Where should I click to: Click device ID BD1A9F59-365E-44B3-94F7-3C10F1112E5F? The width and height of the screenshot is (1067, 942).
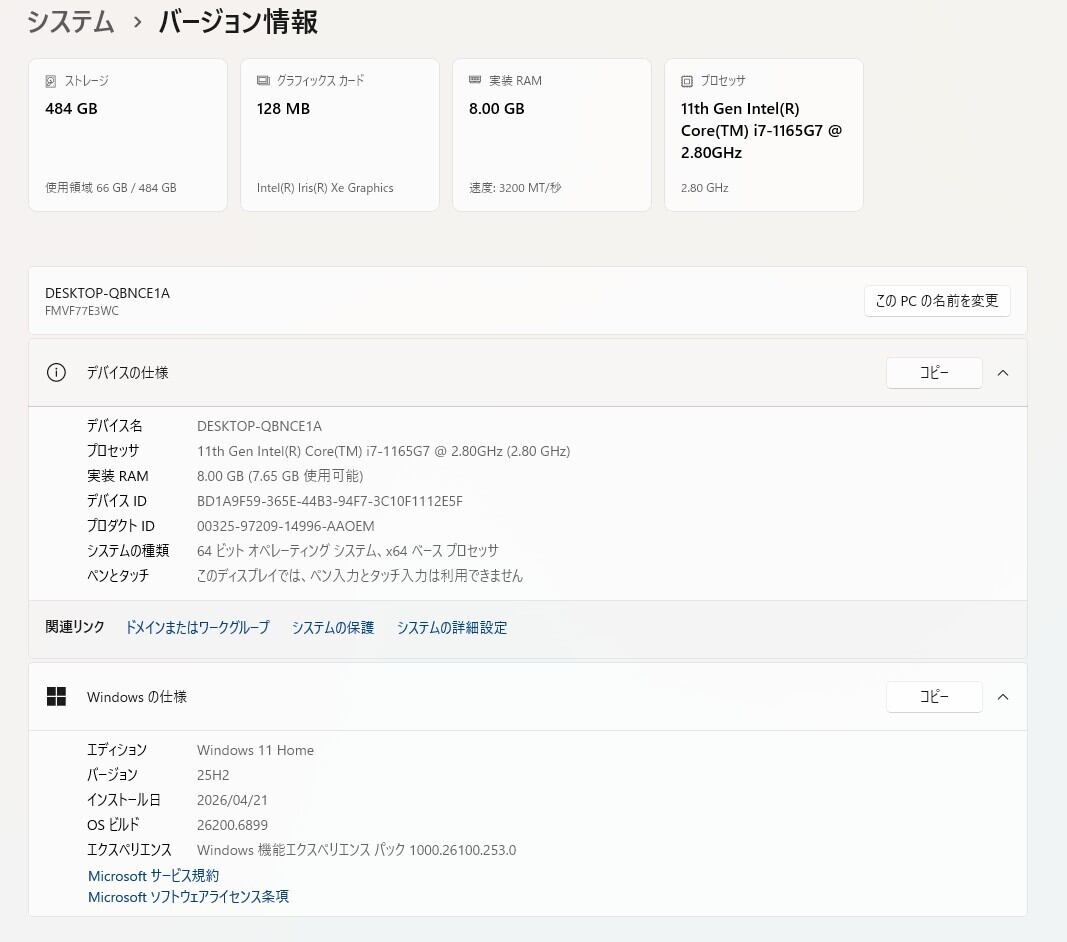(329, 501)
